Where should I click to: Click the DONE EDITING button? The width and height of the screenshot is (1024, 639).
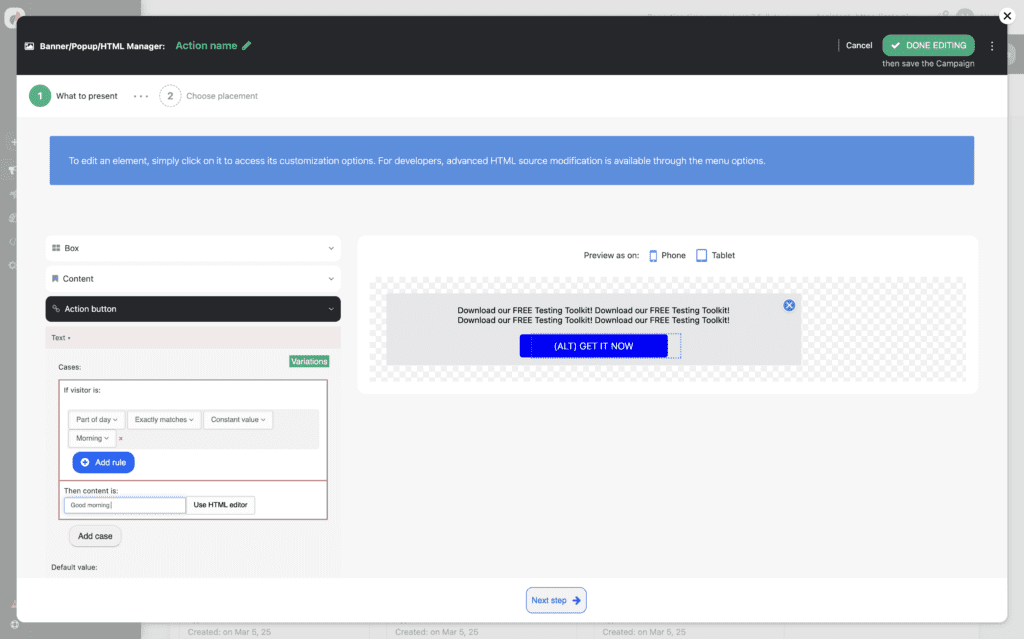pos(928,45)
